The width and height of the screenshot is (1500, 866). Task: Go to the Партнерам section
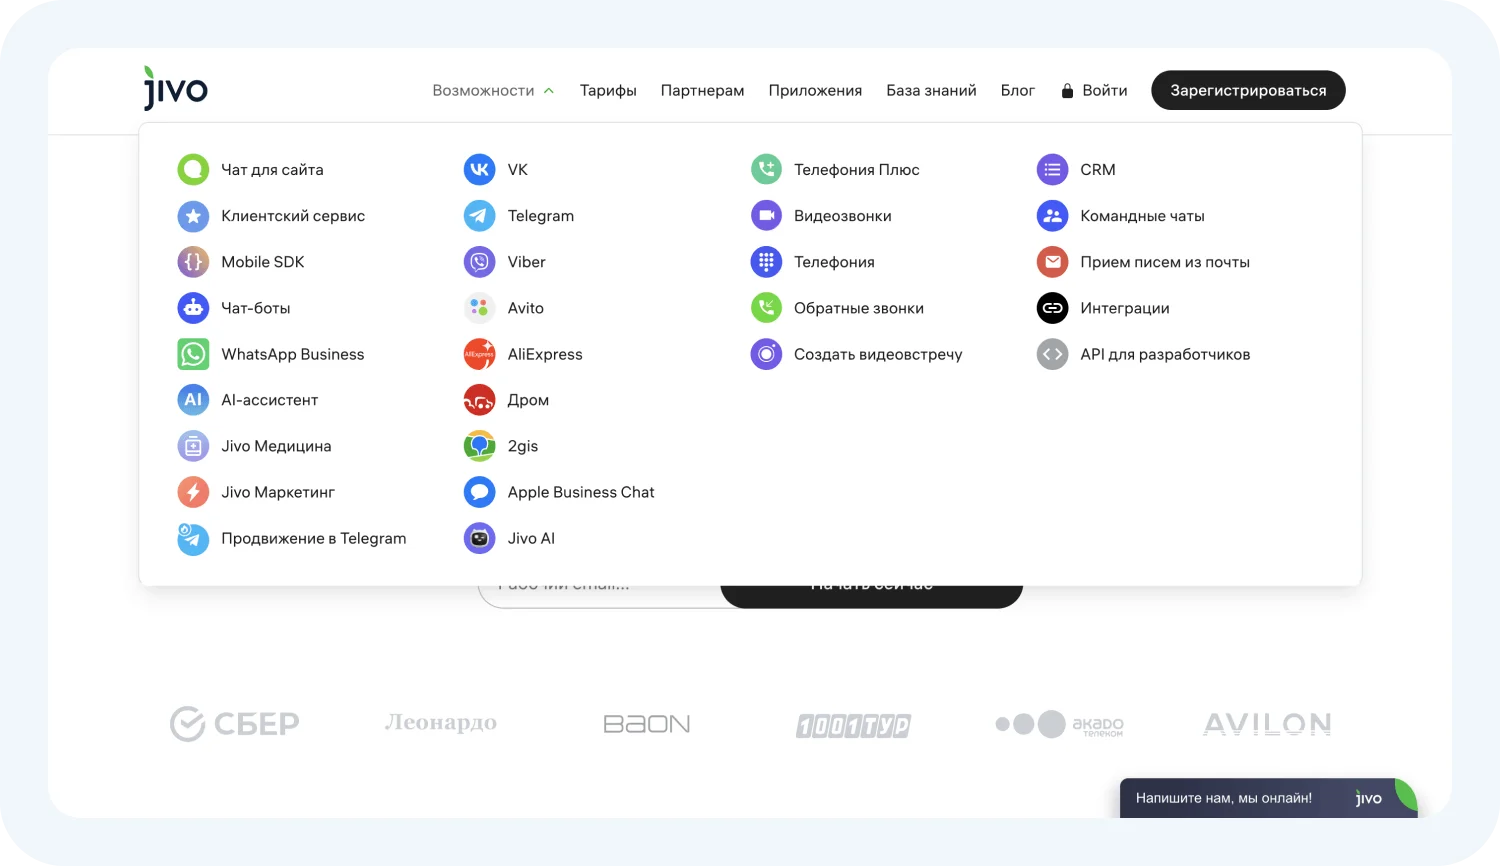[x=702, y=91]
